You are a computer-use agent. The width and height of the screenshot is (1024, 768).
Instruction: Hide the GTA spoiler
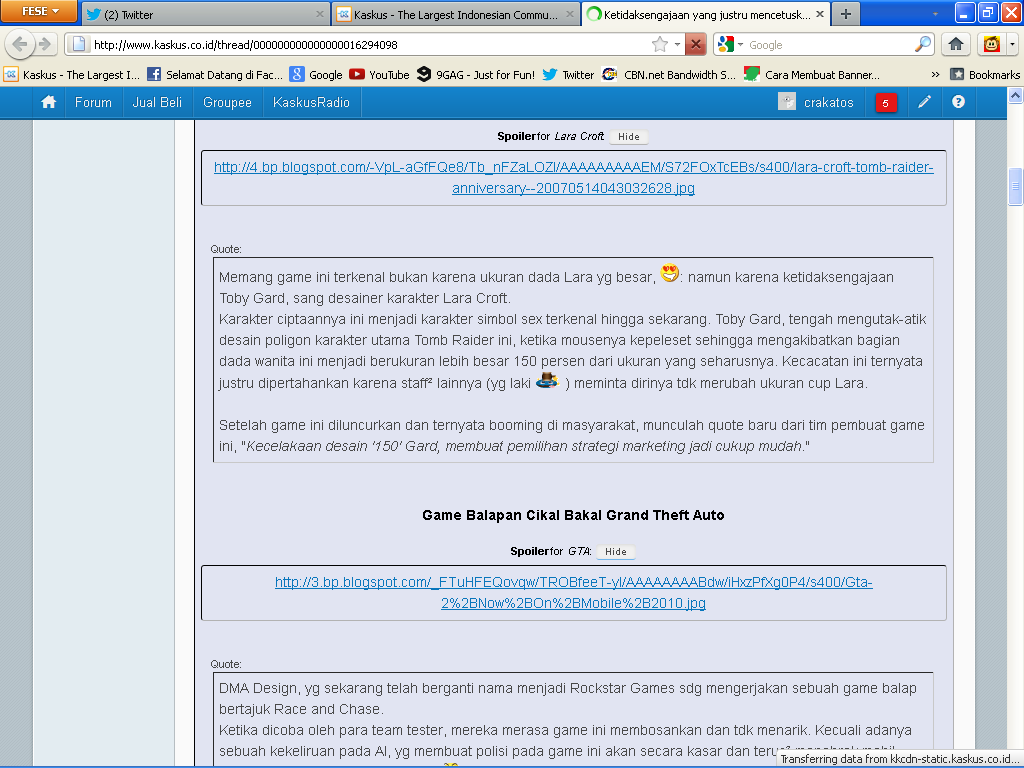615,551
